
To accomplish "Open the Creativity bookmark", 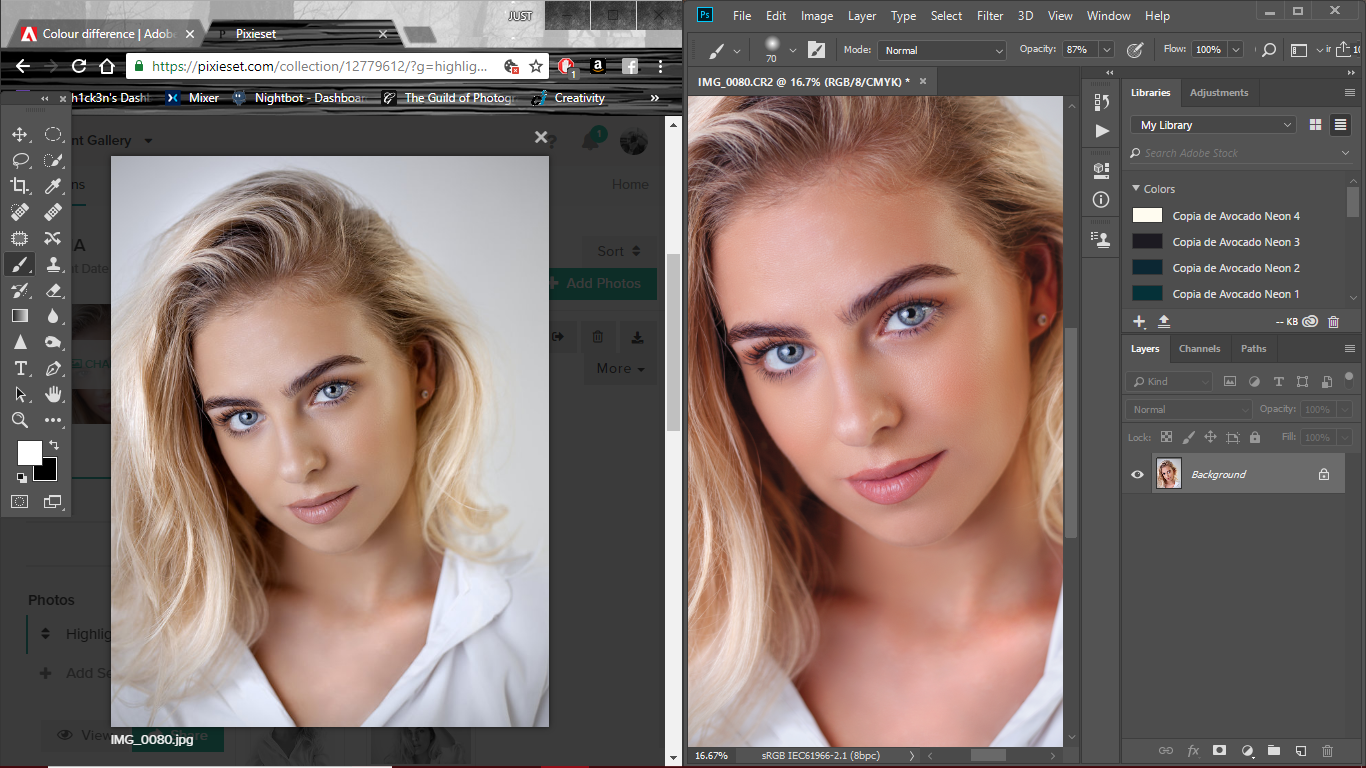I will 568,98.
